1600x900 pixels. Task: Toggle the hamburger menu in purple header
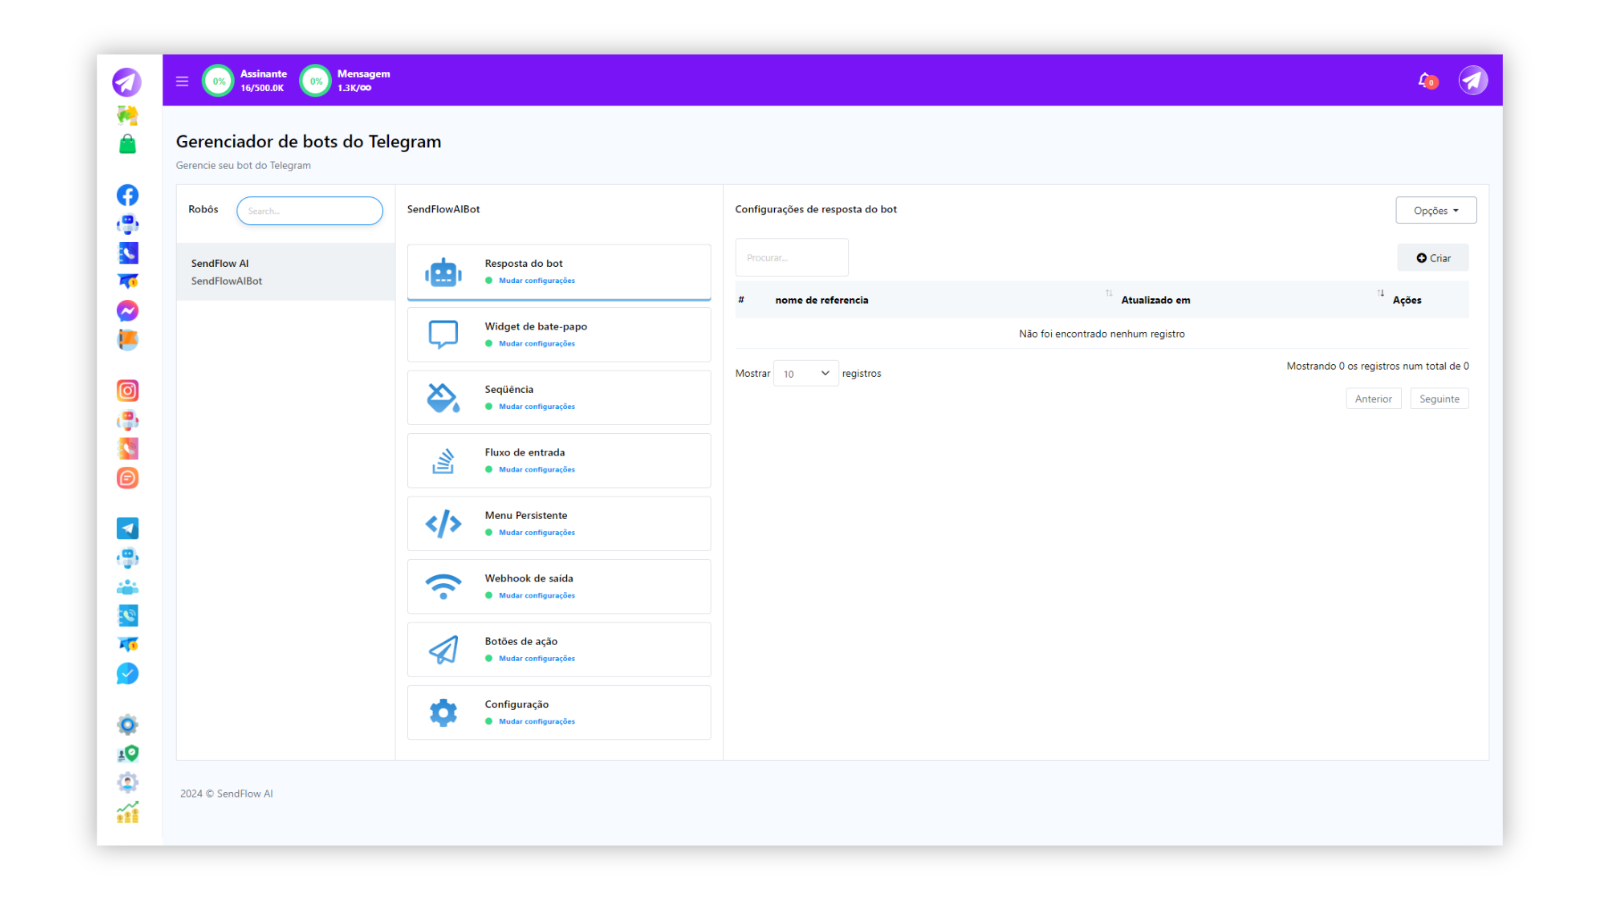coord(182,81)
